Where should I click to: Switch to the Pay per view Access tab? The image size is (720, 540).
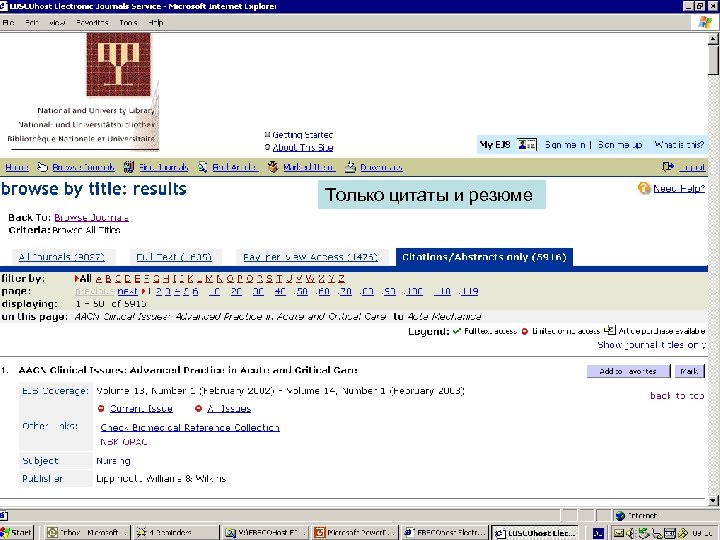pos(310,257)
